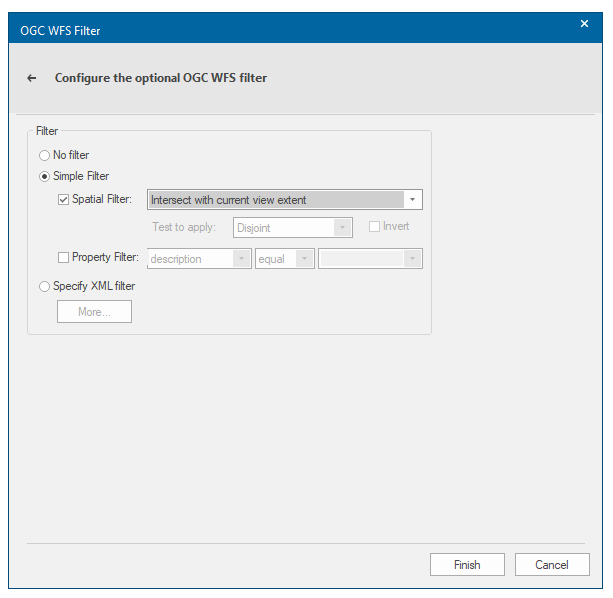This screenshot has height=598, width=613.
Task: Choose the Simple Filter radio option
Action: tap(44, 177)
